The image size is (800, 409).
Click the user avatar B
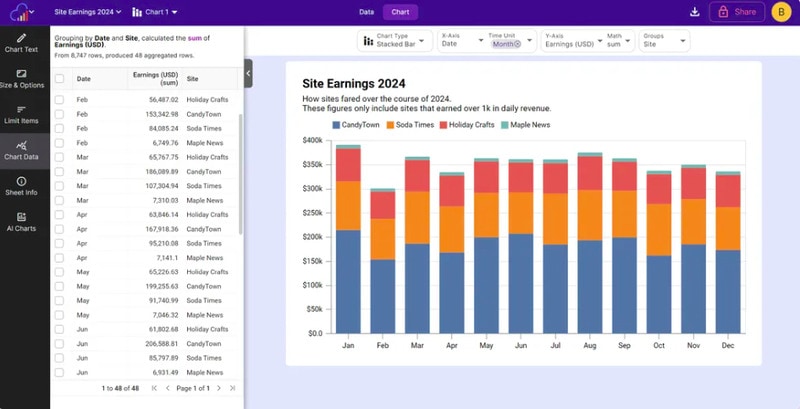783,12
